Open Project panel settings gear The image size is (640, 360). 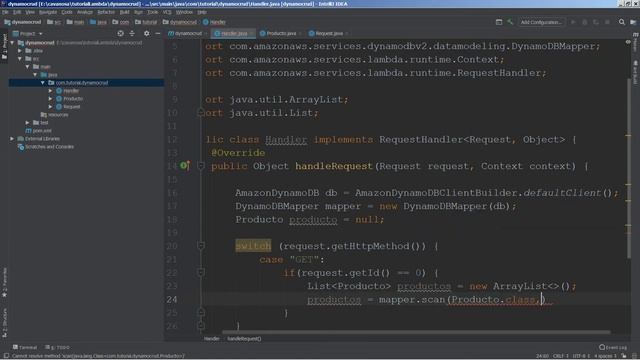(147, 33)
